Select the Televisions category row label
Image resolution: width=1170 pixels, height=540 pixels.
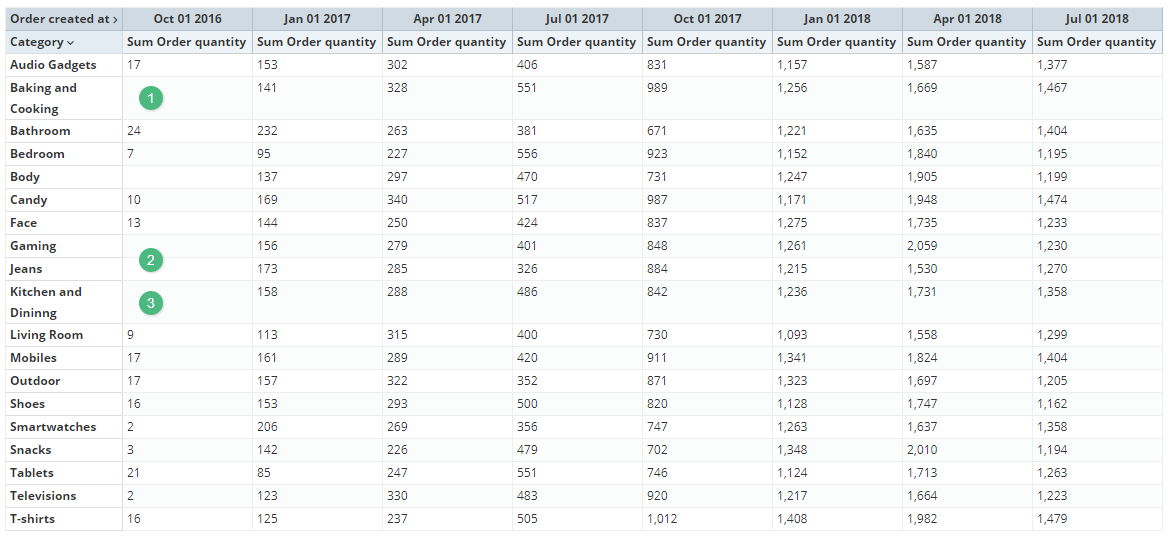pos(43,496)
